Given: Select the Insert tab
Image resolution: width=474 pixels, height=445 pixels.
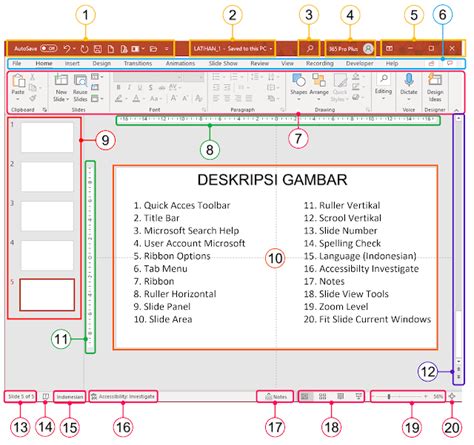Looking at the screenshot, I should pyautogui.click(x=72, y=63).
